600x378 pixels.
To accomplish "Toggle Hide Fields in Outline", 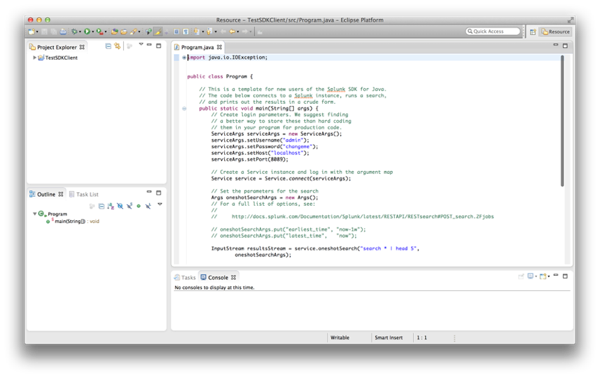I will 120,206.
